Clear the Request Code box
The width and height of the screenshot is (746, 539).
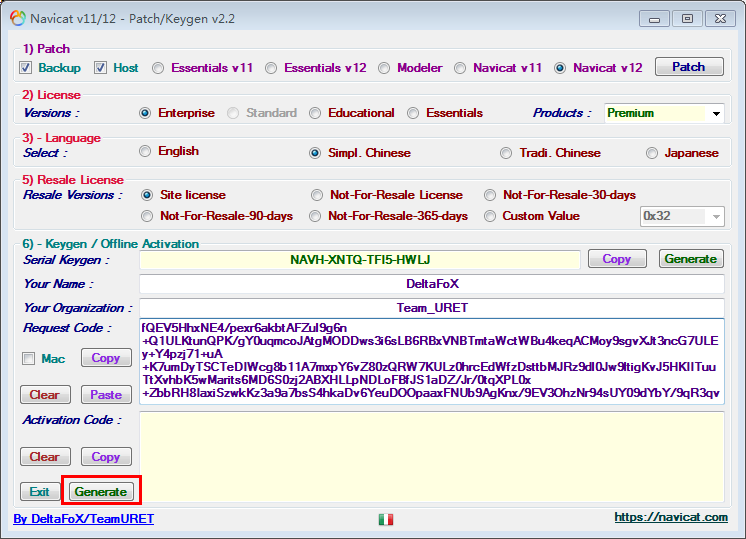[x=45, y=395]
